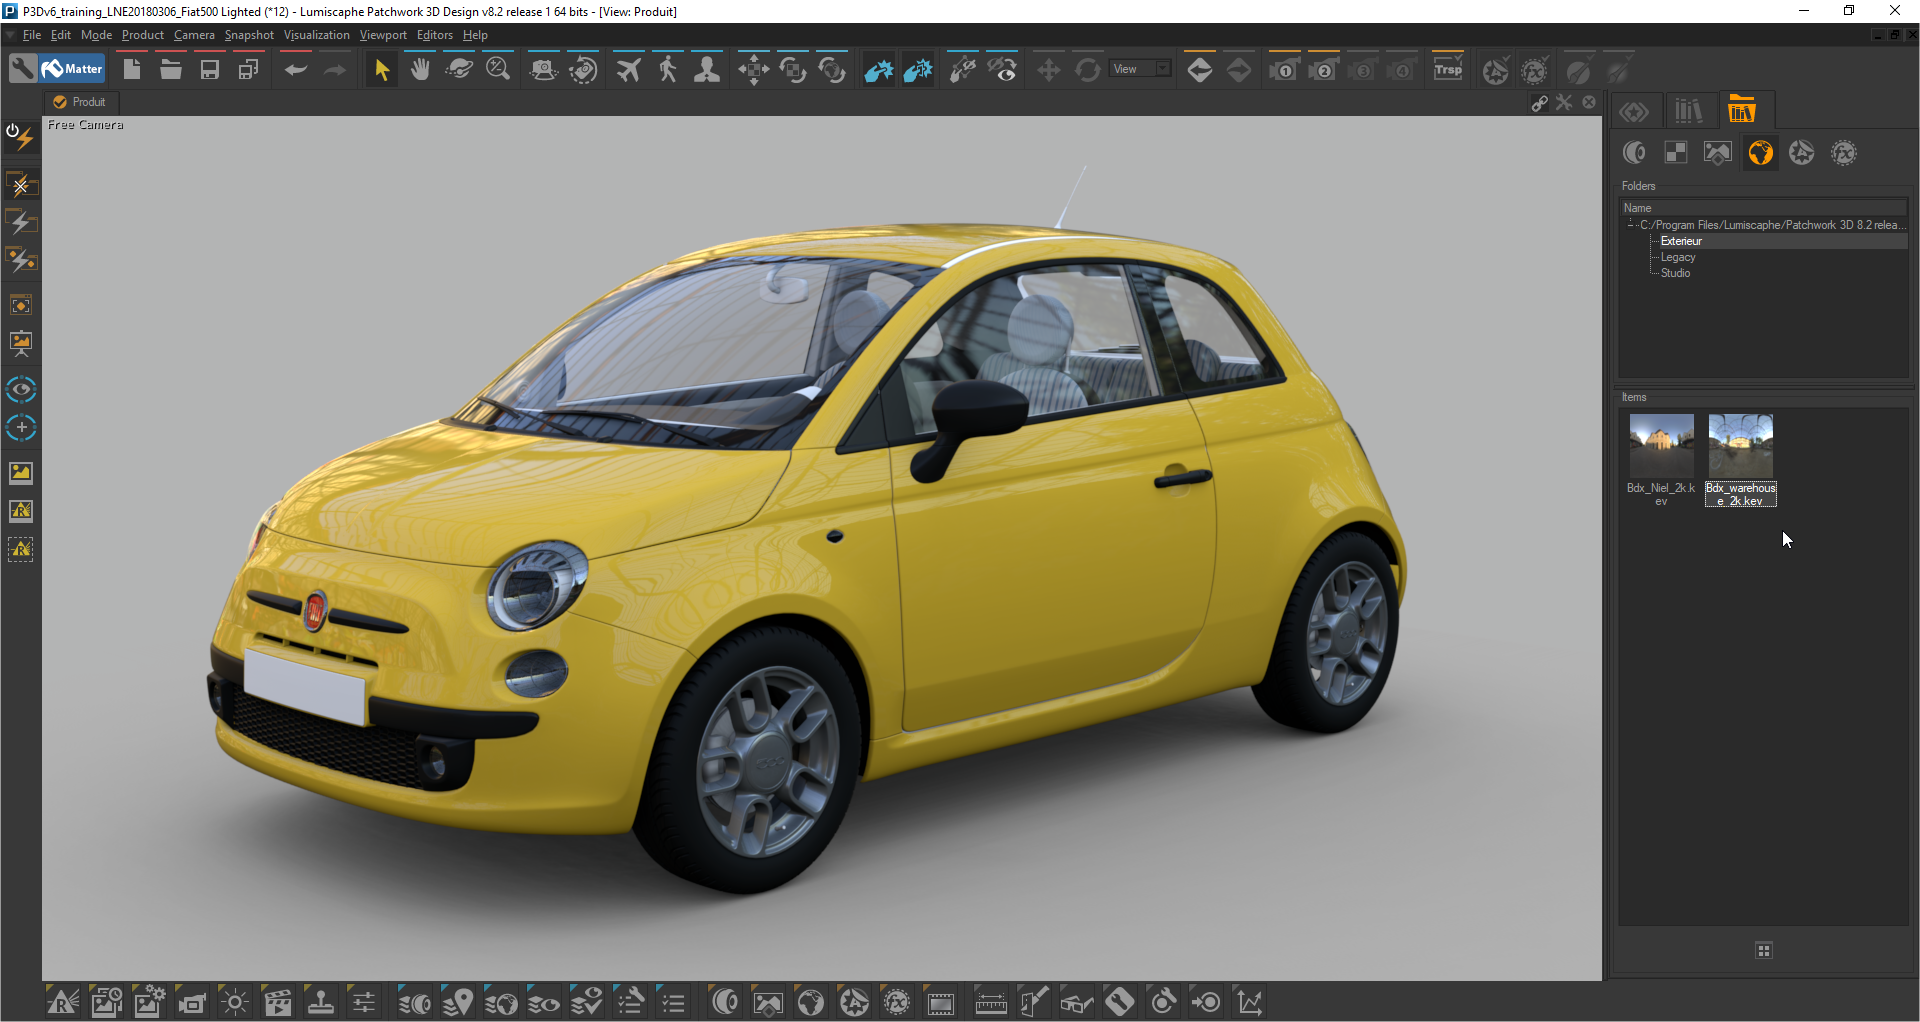Viewport: 1920px width, 1022px height.
Task: Select the Bdx_Niel_2k environment thumbnail
Action: pyautogui.click(x=1661, y=446)
